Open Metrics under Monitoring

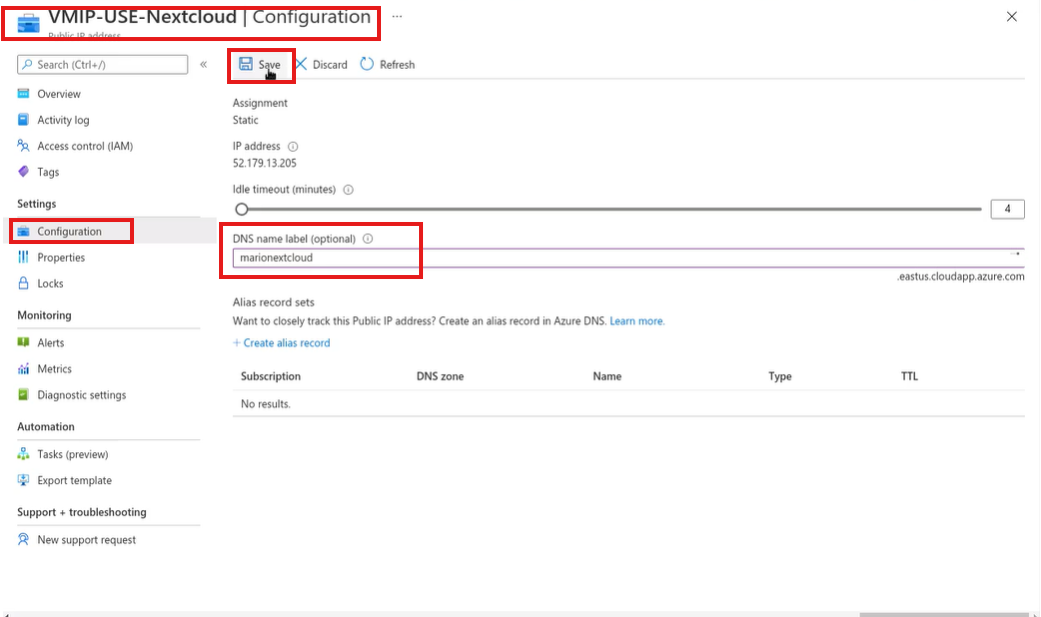pyautogui.click(x=54, y=369)
